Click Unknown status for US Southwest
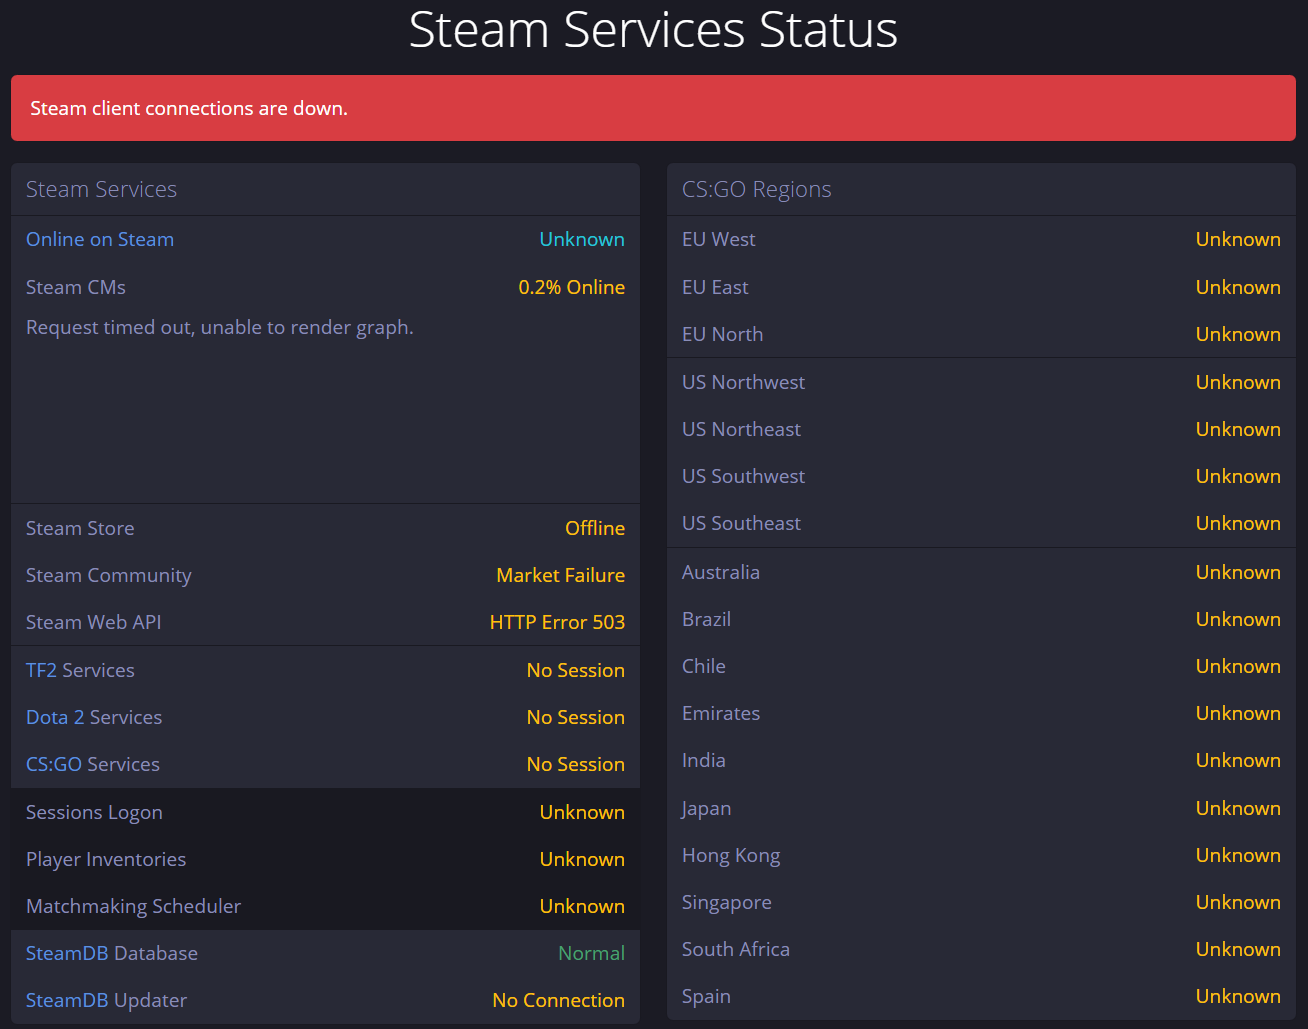The image size is (1308, 1029). (1238, 476)
